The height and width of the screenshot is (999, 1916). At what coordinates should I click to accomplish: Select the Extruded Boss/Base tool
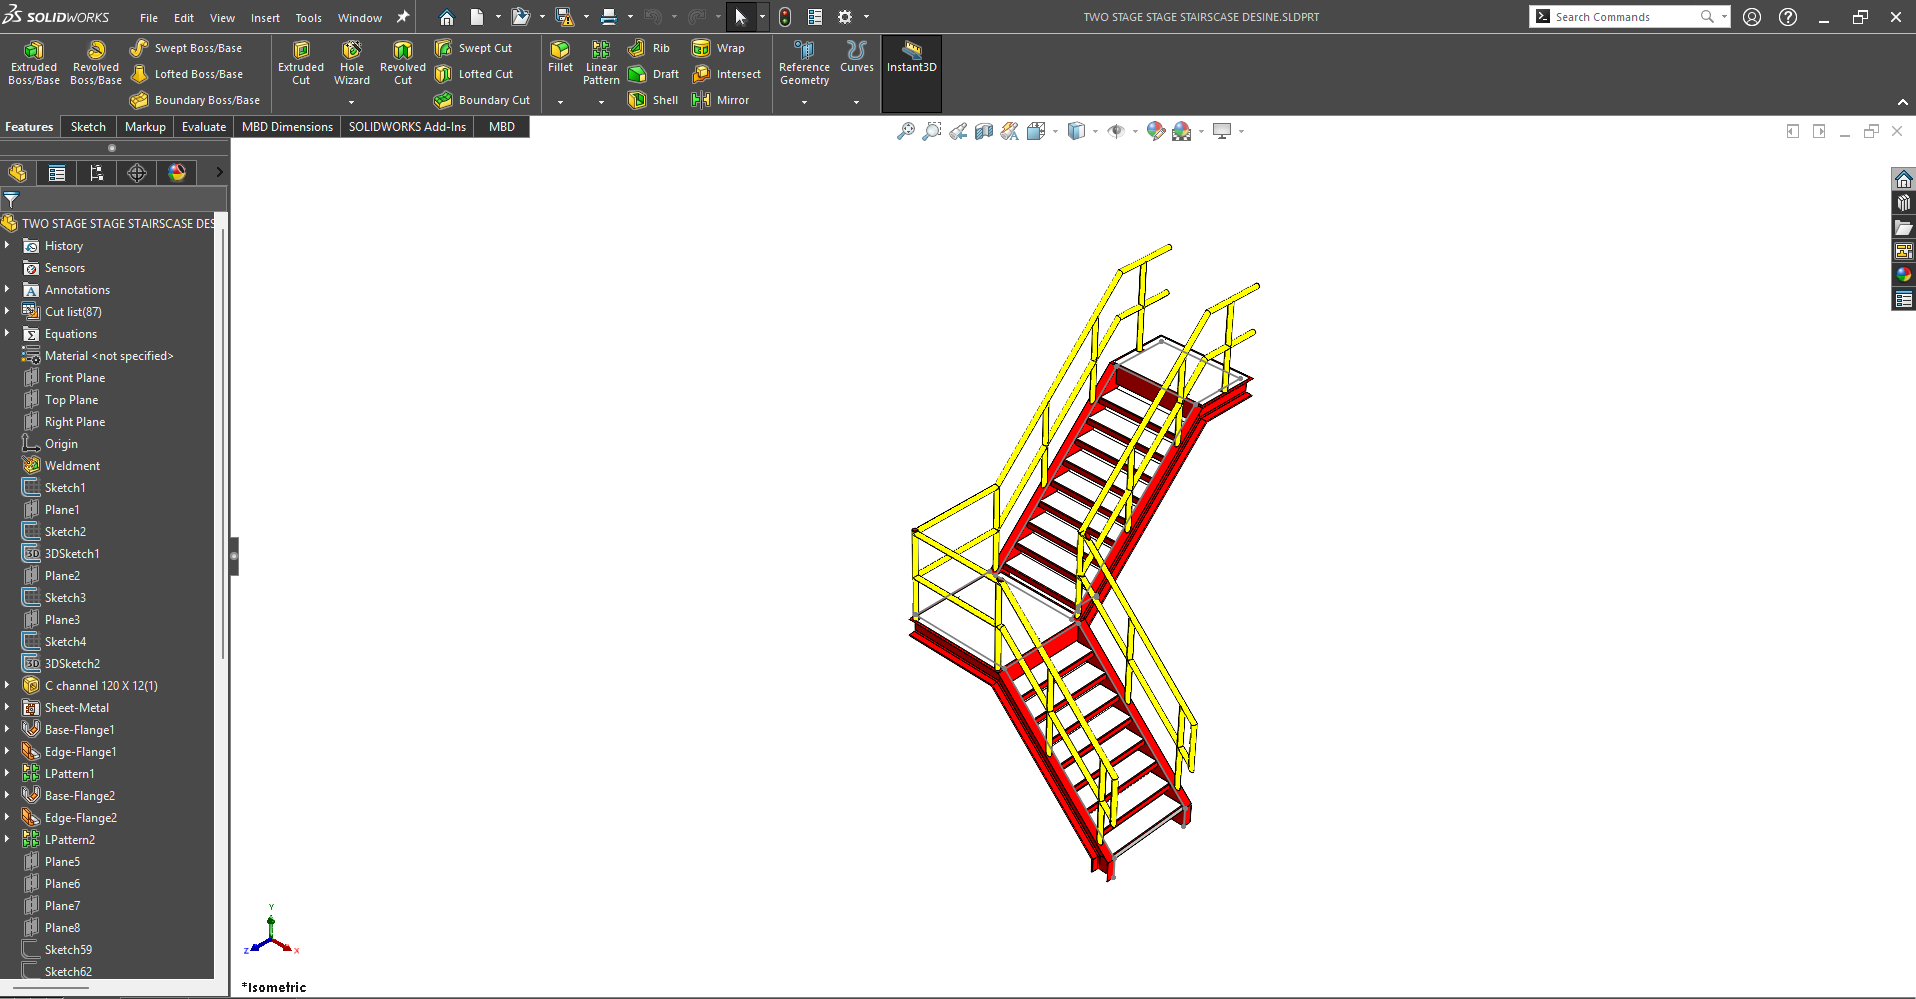click(x=34, y=63)
